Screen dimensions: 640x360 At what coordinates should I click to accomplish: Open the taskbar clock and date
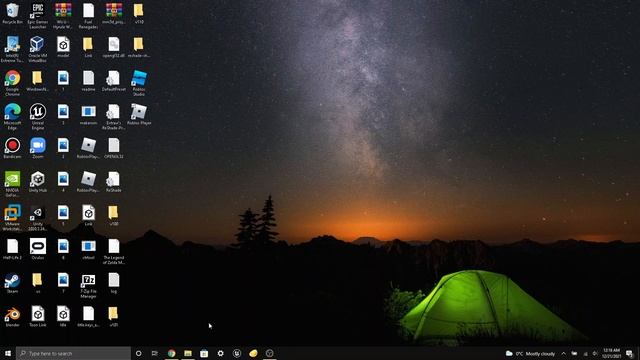click(611, 353)
